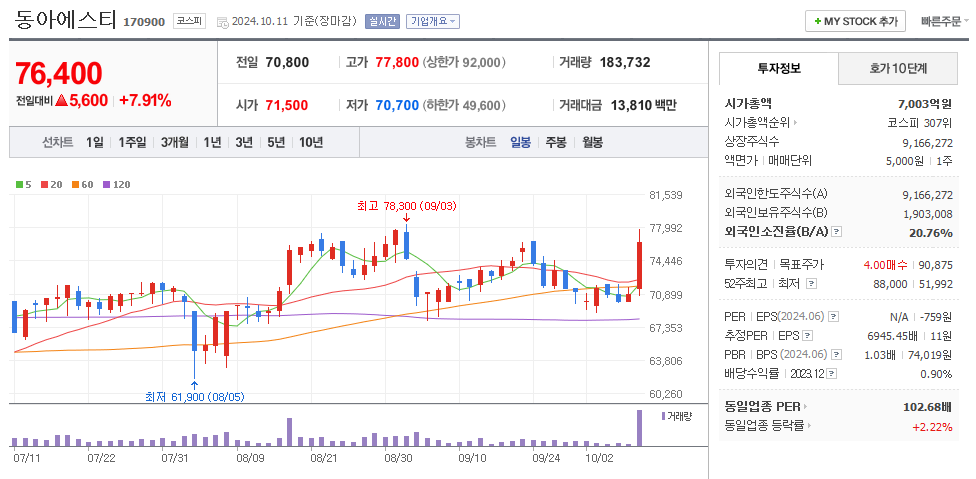Click the current price 76,400
The width and height of the screenshot is (976, 479).
59,73
